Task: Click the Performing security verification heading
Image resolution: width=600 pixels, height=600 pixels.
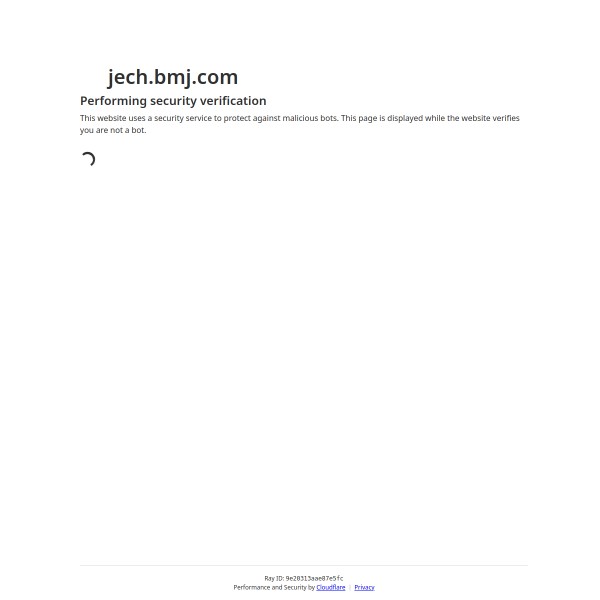Action: [173, 101]
